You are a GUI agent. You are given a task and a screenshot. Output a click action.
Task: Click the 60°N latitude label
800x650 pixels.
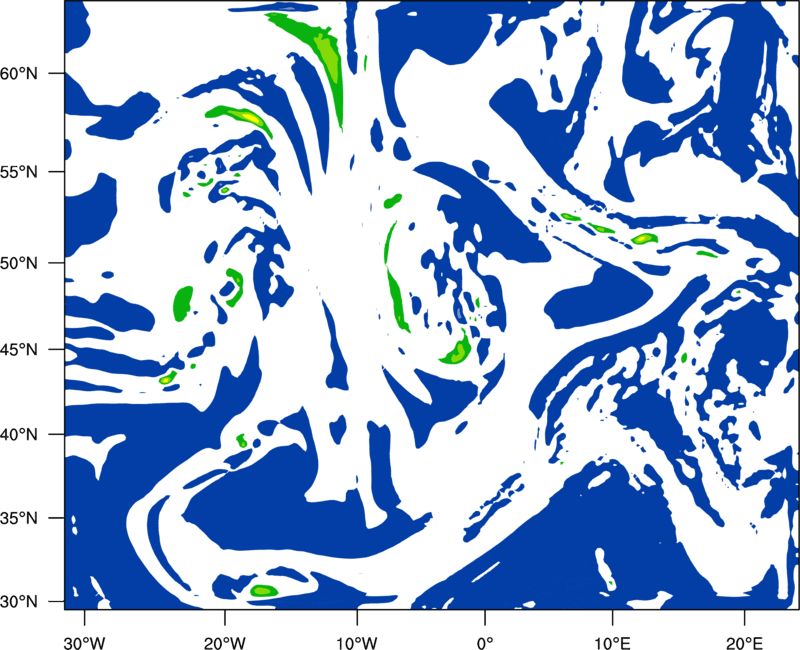tap(19, 73)
